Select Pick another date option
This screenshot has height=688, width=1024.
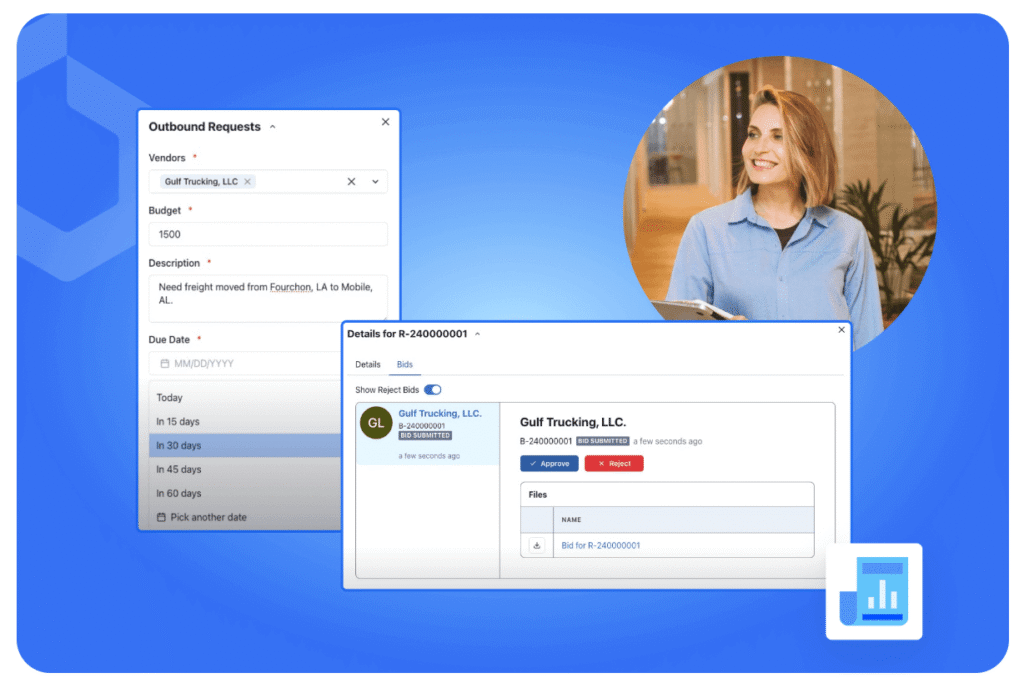(245, 517)
